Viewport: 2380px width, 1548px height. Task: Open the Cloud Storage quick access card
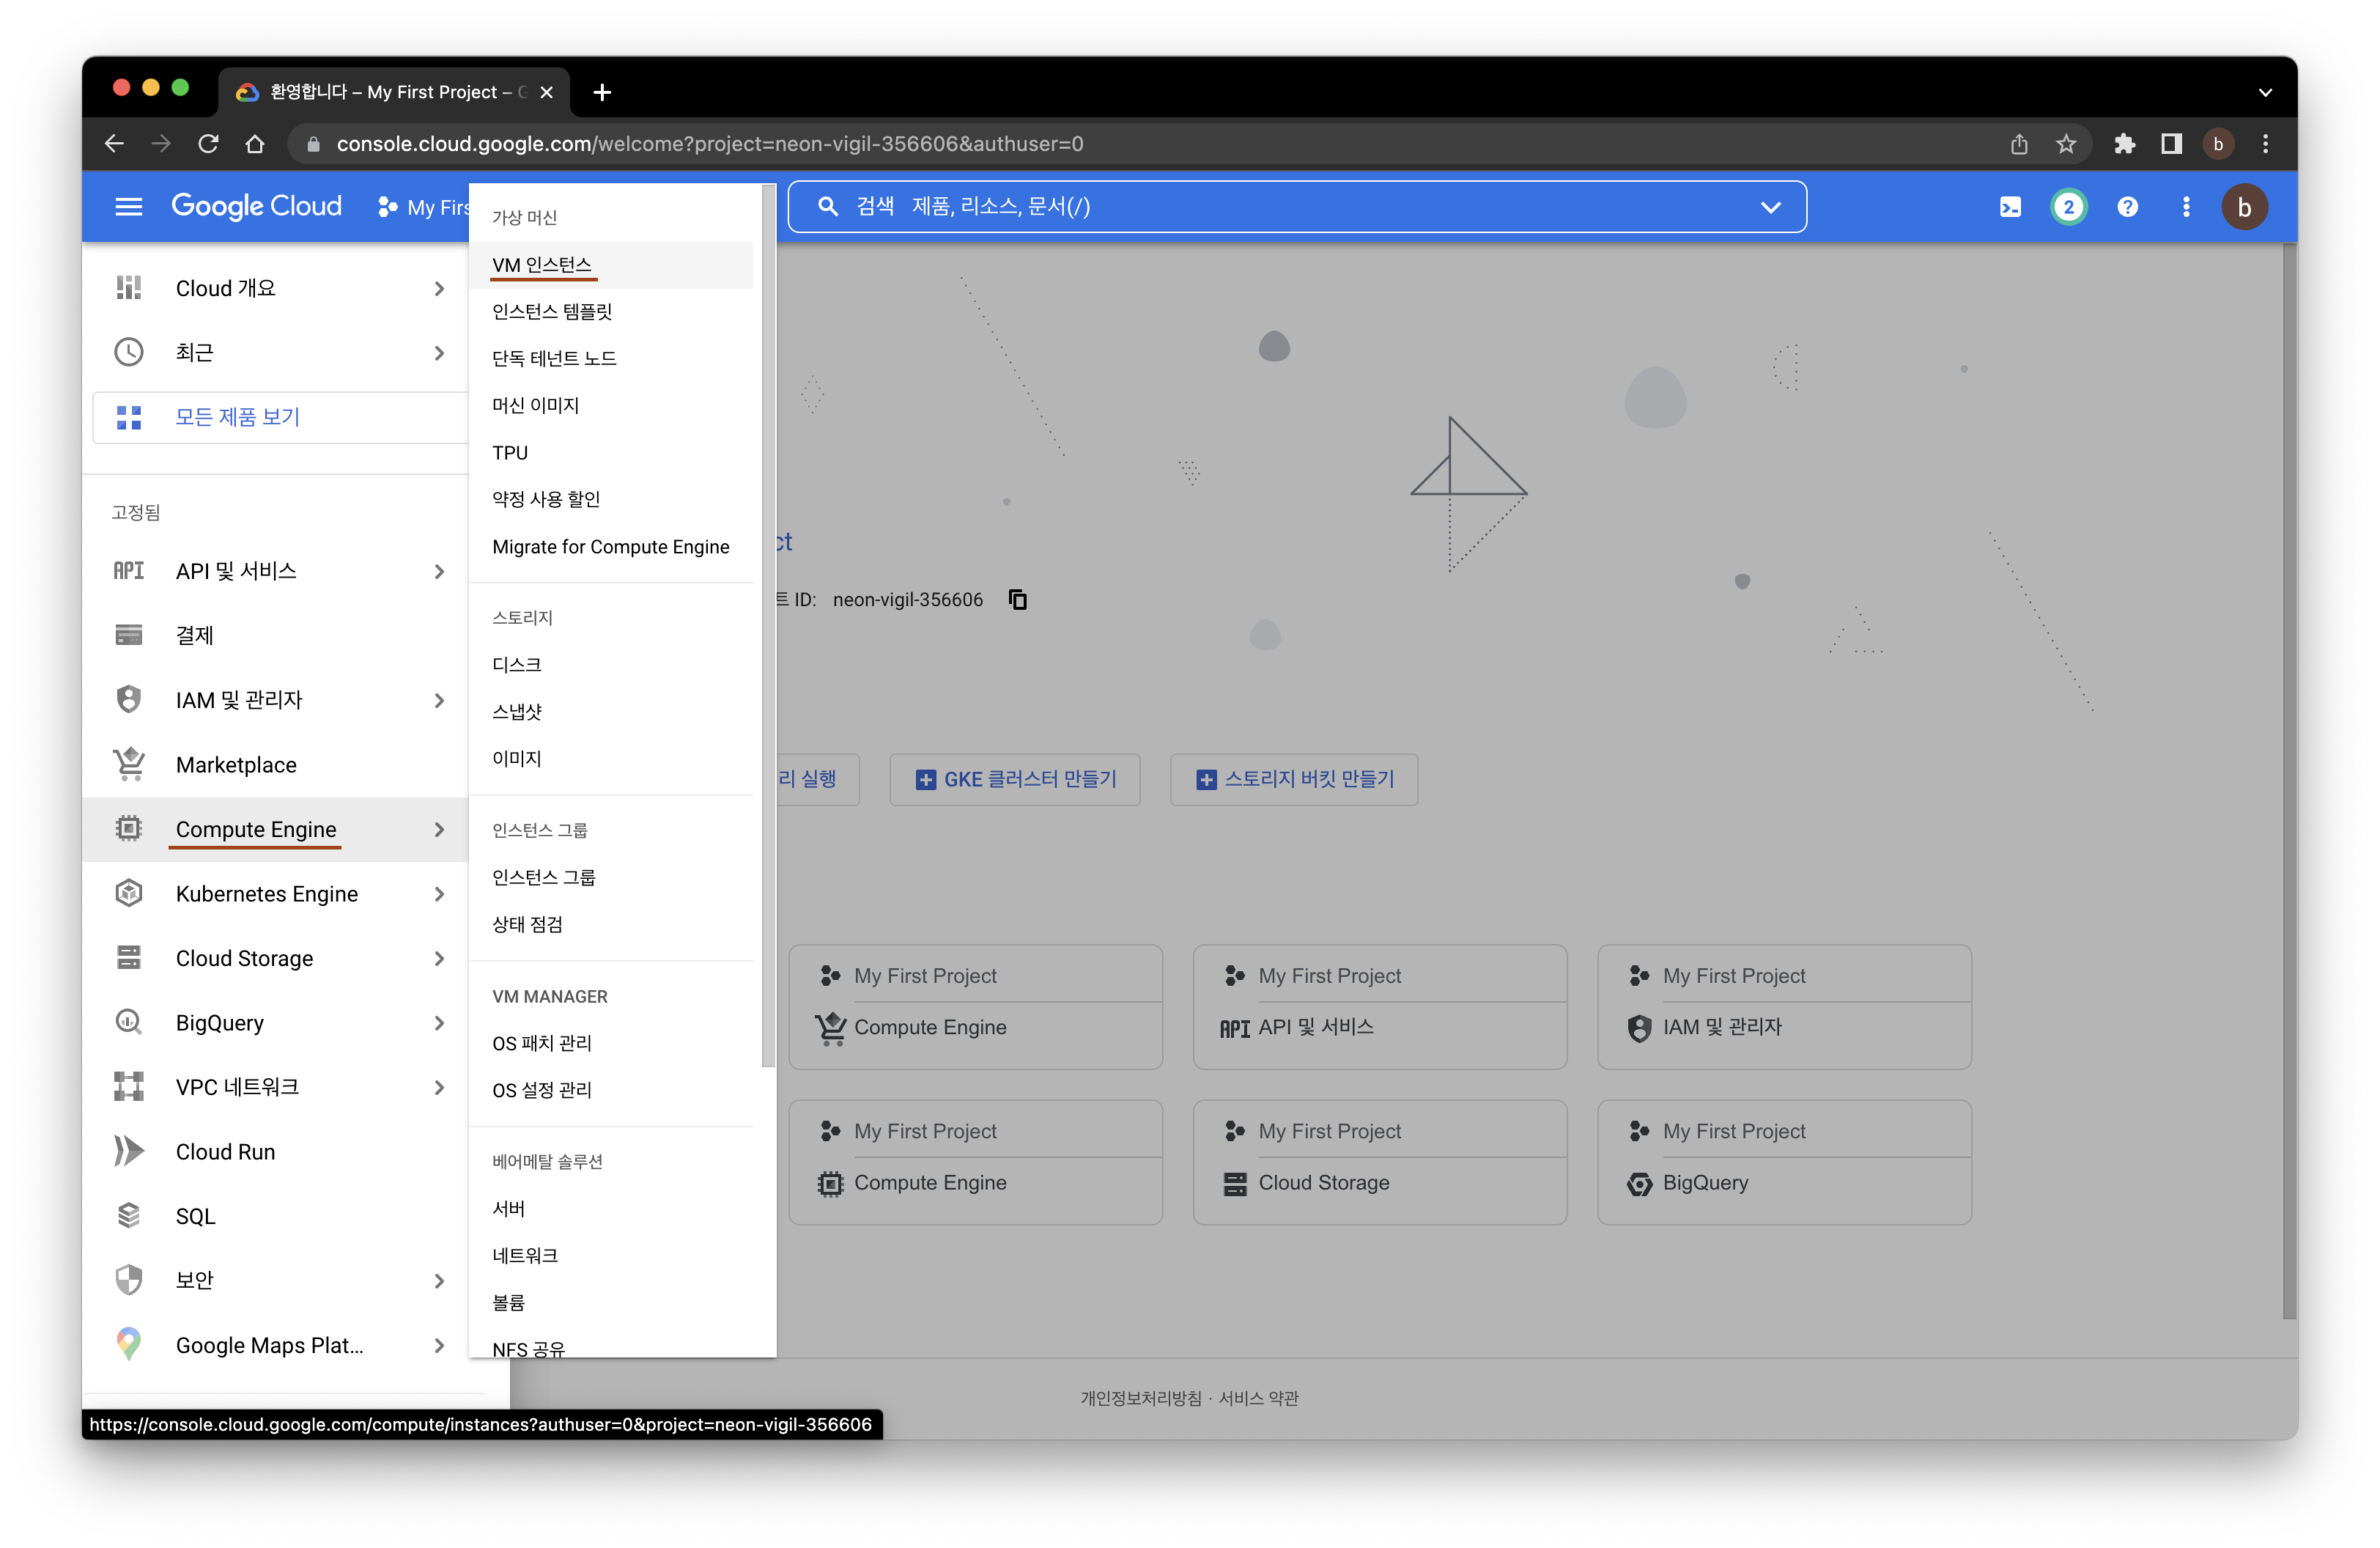(1380, 1162)
